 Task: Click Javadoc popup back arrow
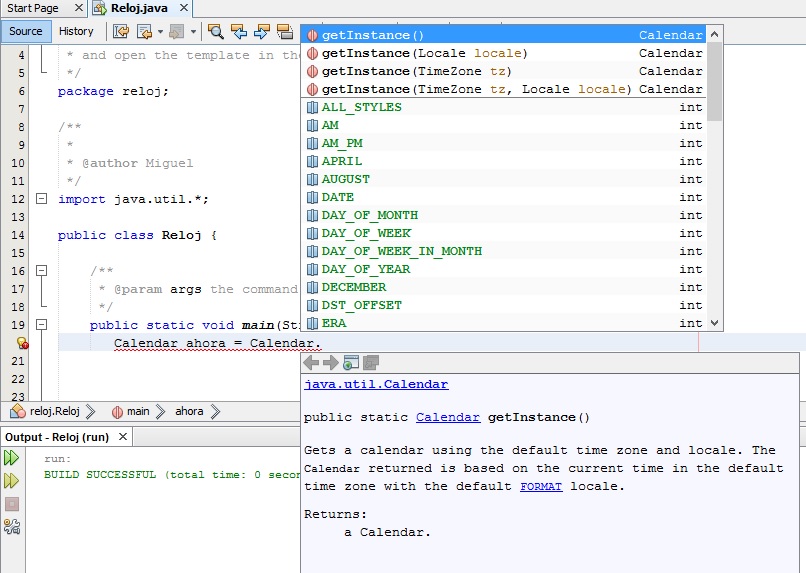[312, 362]
